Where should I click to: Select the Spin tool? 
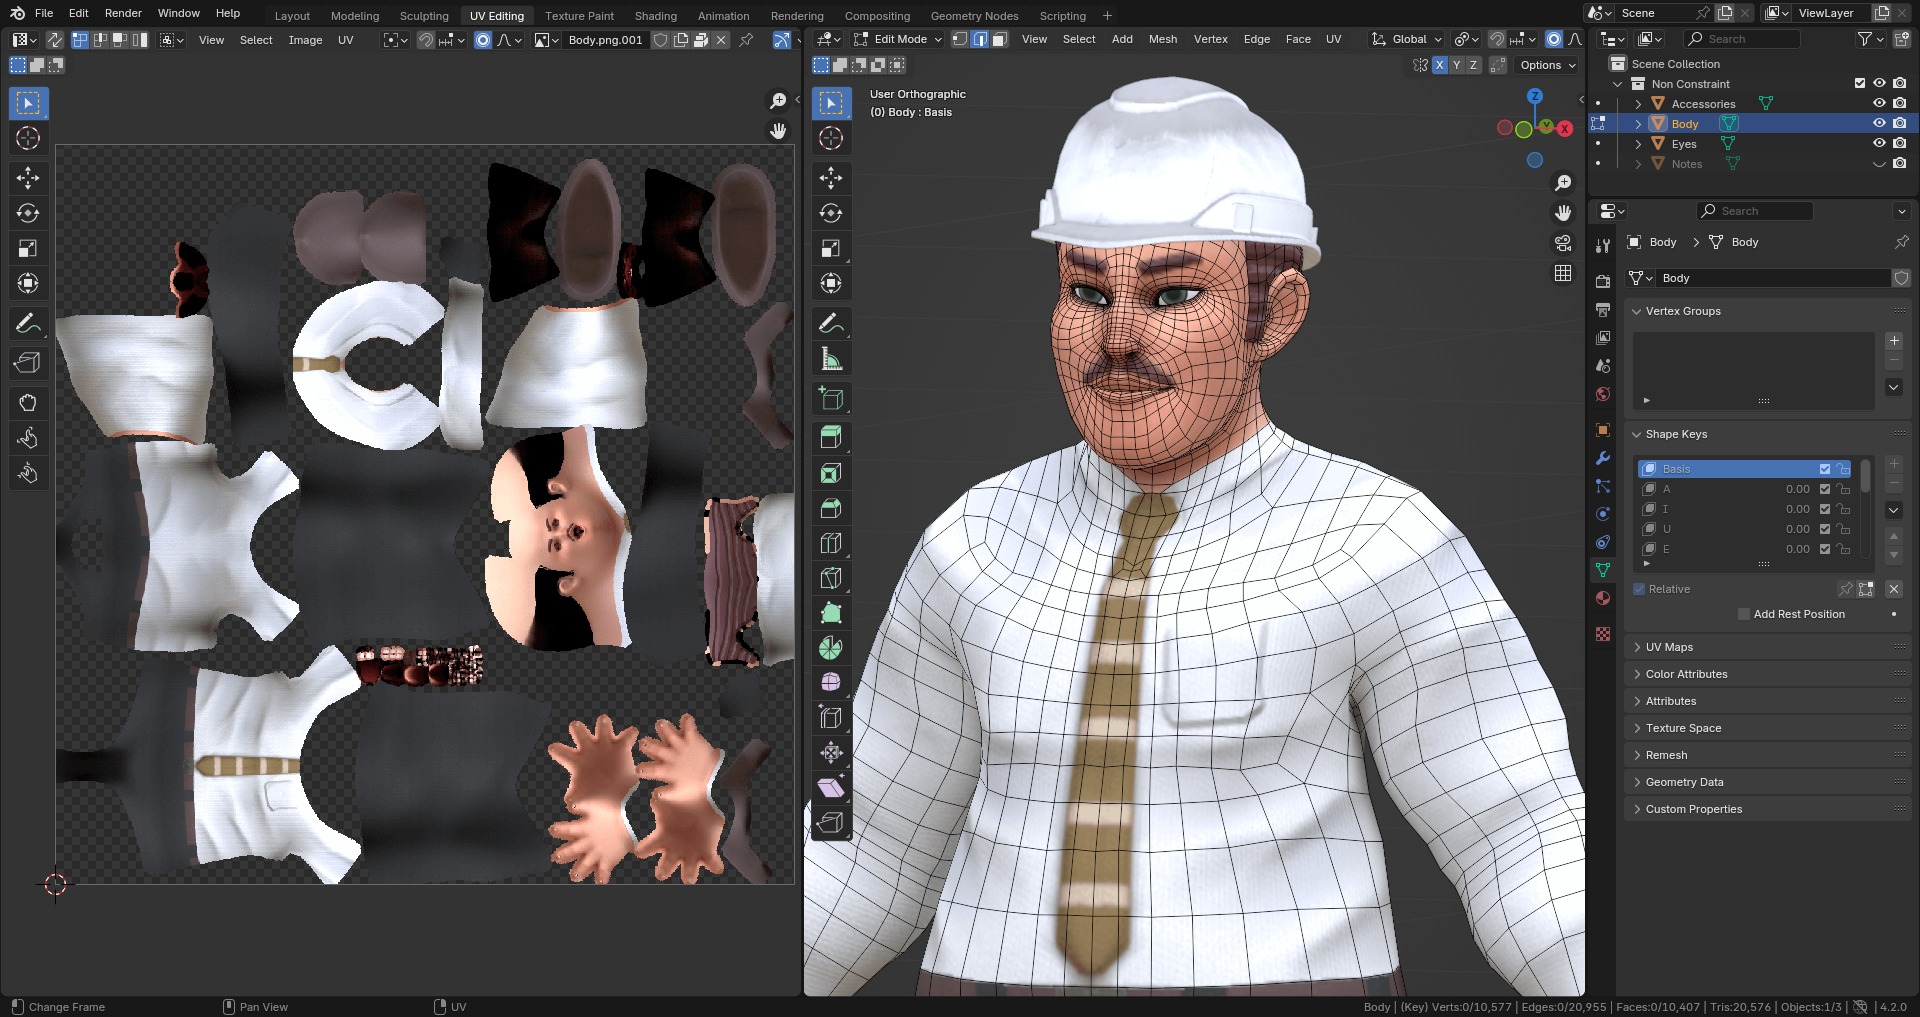(831, 648)
